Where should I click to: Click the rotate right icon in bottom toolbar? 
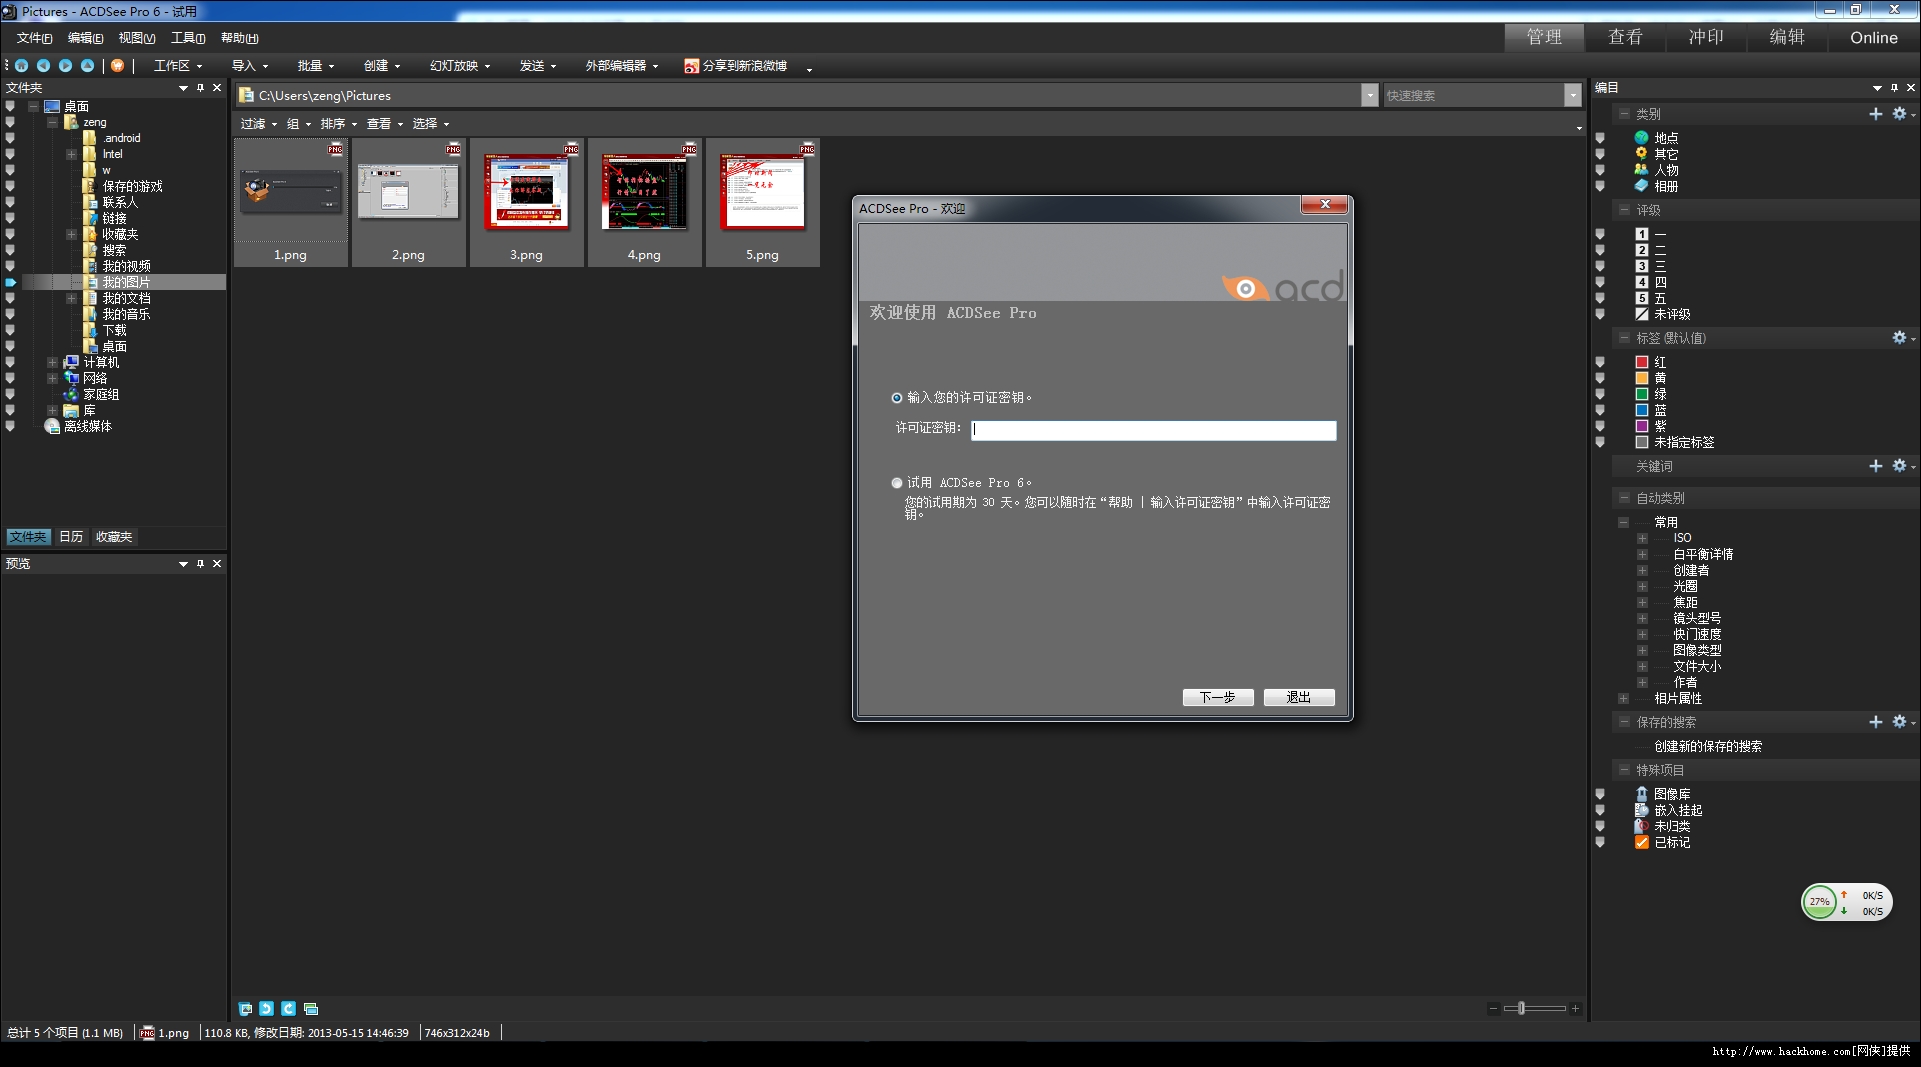tap(288, 1009)
